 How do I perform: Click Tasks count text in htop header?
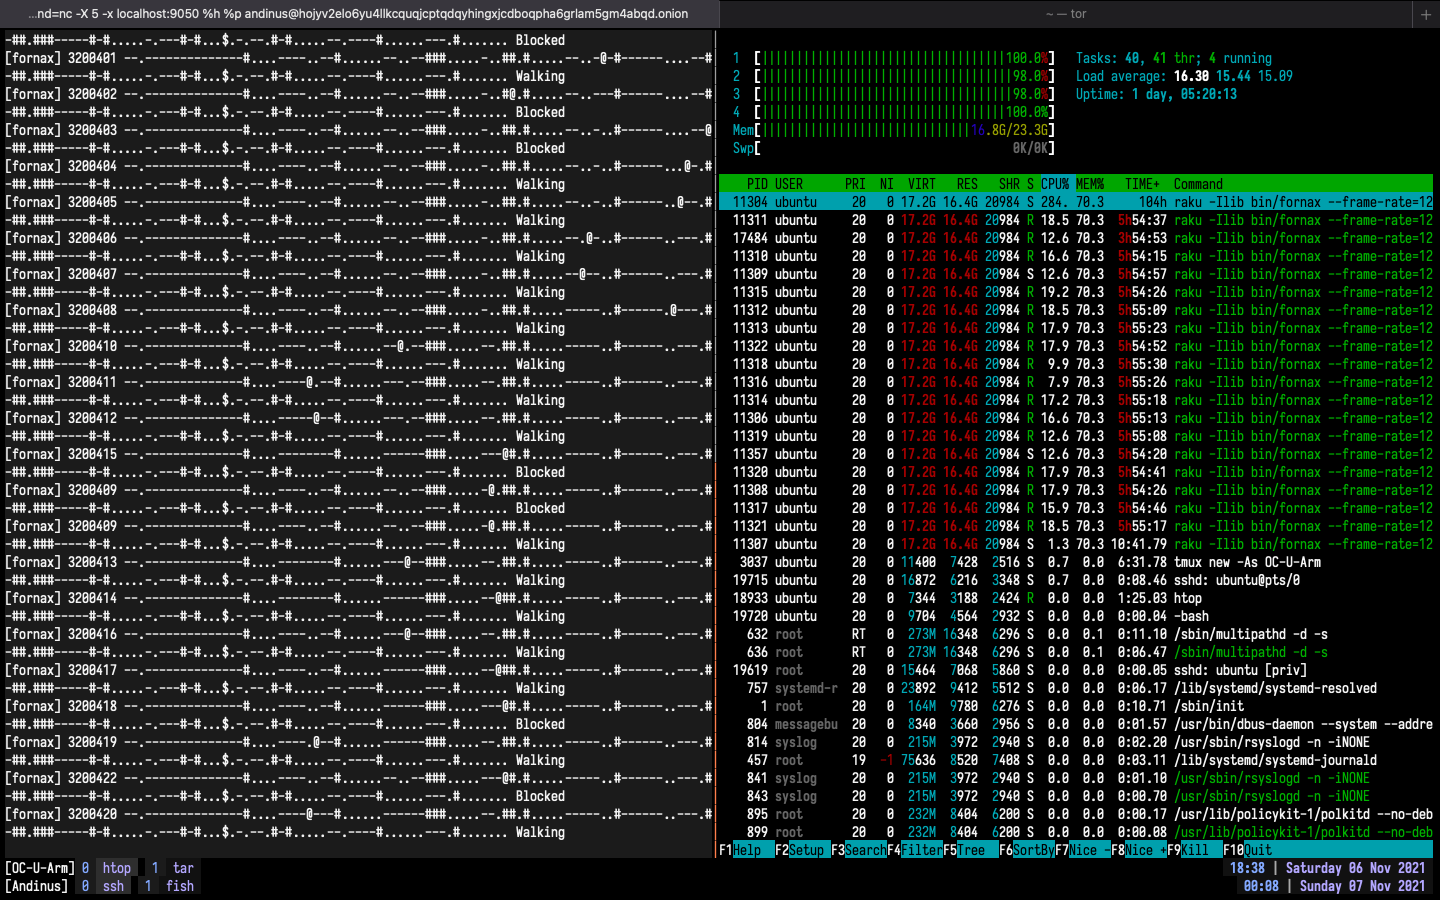[1174, 58]
